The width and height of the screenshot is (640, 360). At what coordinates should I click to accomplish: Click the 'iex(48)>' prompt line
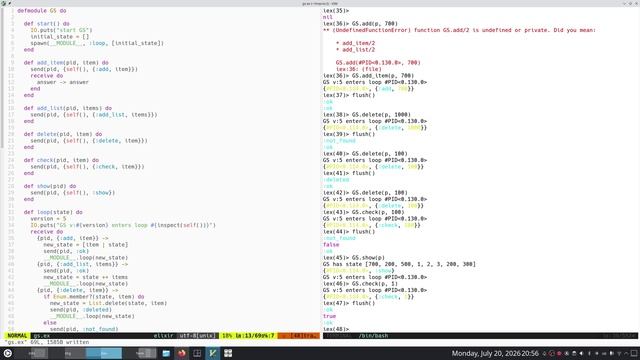[x=336, y=329]
